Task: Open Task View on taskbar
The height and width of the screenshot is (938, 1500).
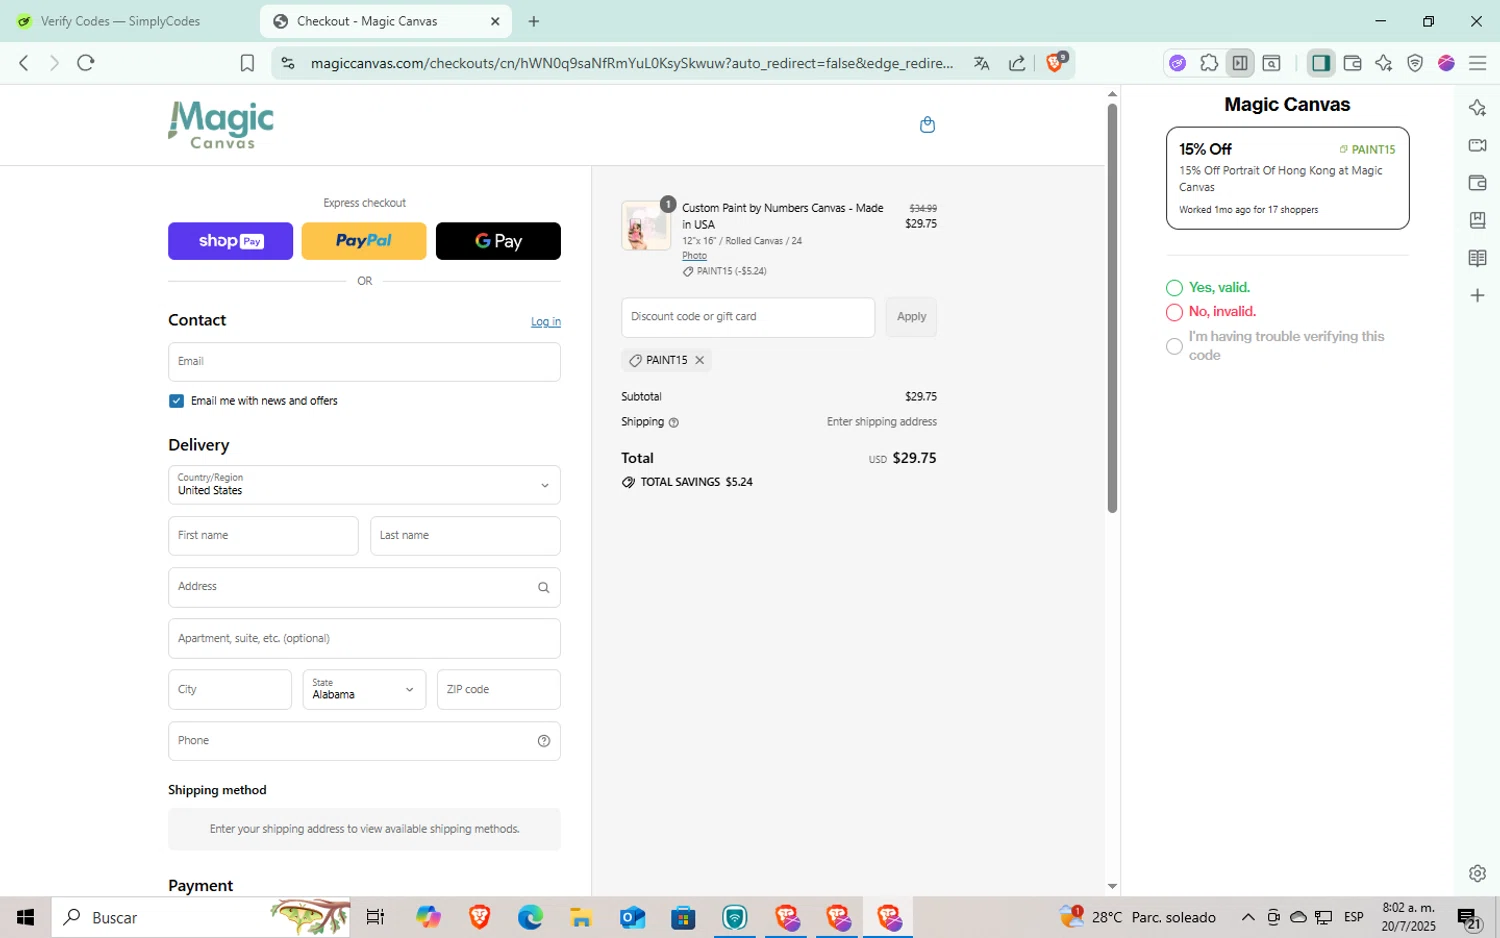Action: click(x=375, y=917)
